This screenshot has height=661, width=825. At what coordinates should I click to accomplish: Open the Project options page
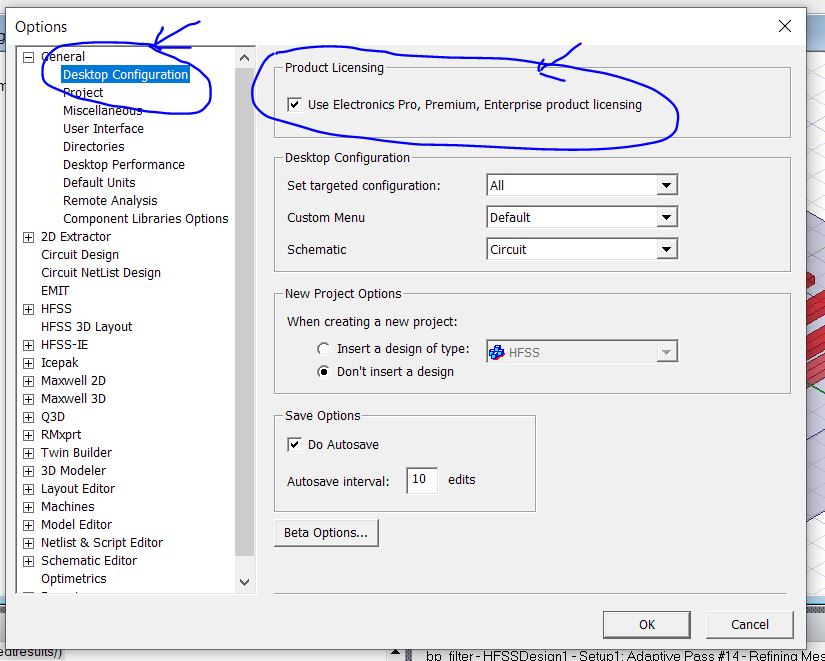[83, 93]
